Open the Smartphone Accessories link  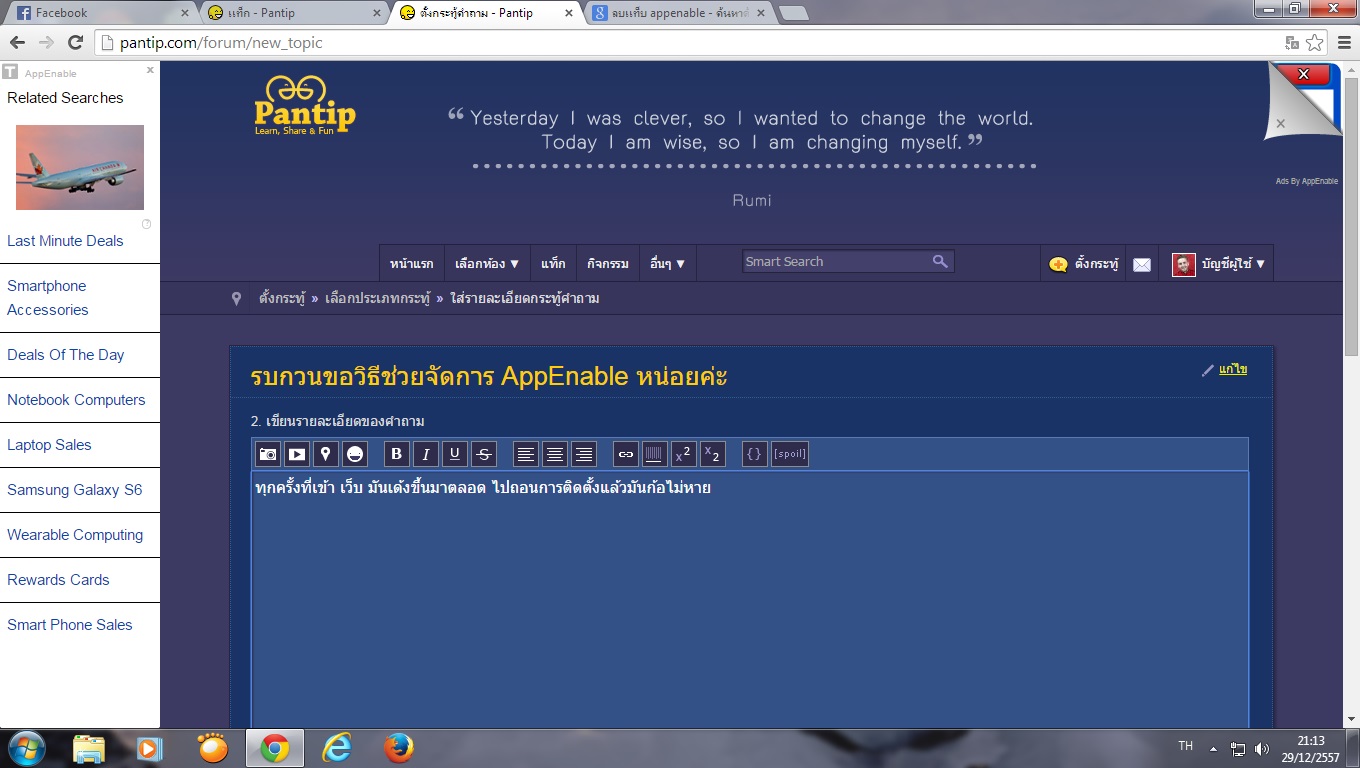coord(47,298)
